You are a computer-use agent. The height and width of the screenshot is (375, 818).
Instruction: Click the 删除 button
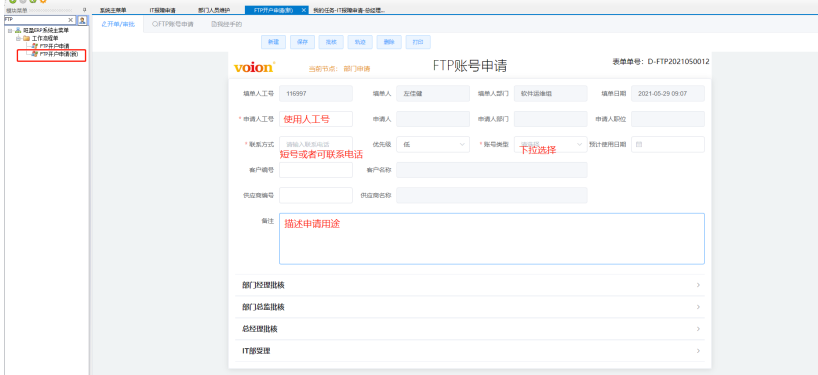click(x=389, y=42)
